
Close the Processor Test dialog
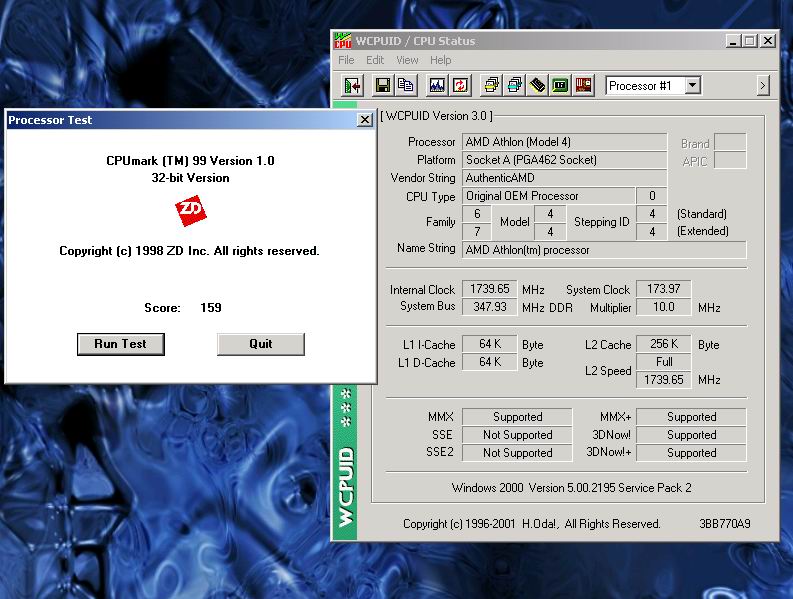pos(364,120)
